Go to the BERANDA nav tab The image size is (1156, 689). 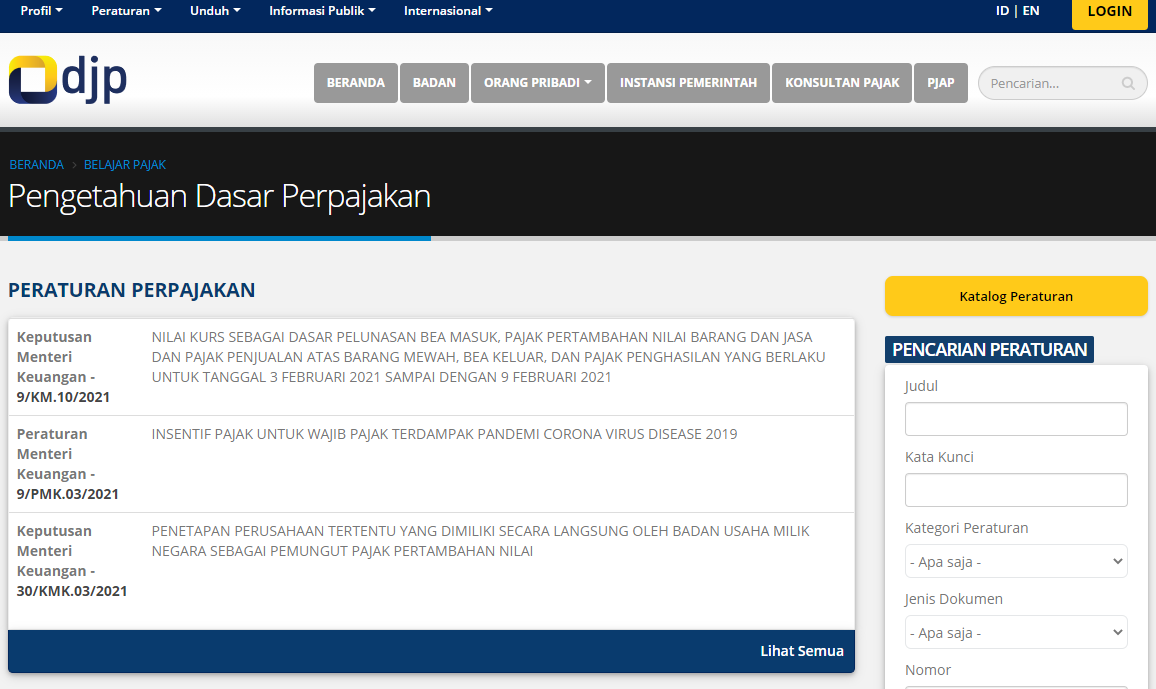(x=356, y=83)
